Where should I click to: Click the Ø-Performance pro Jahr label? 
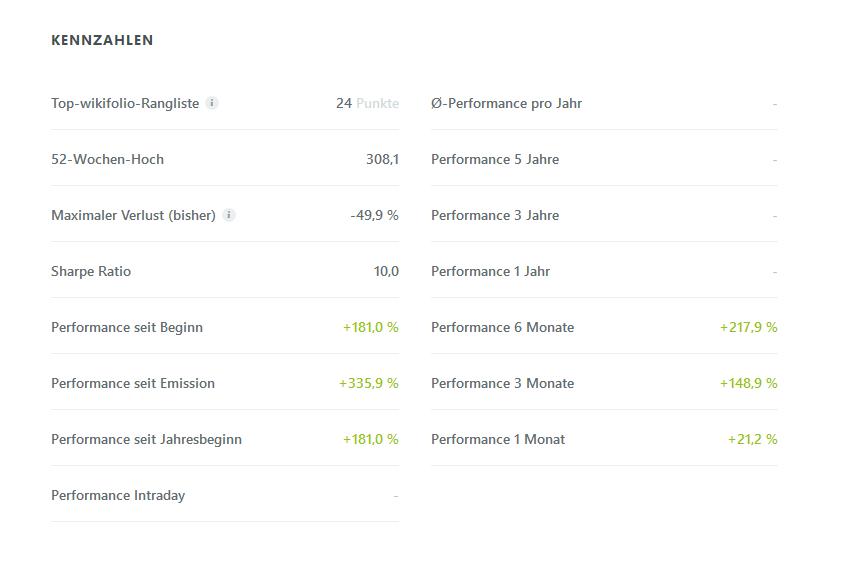[x=506, y=103]
